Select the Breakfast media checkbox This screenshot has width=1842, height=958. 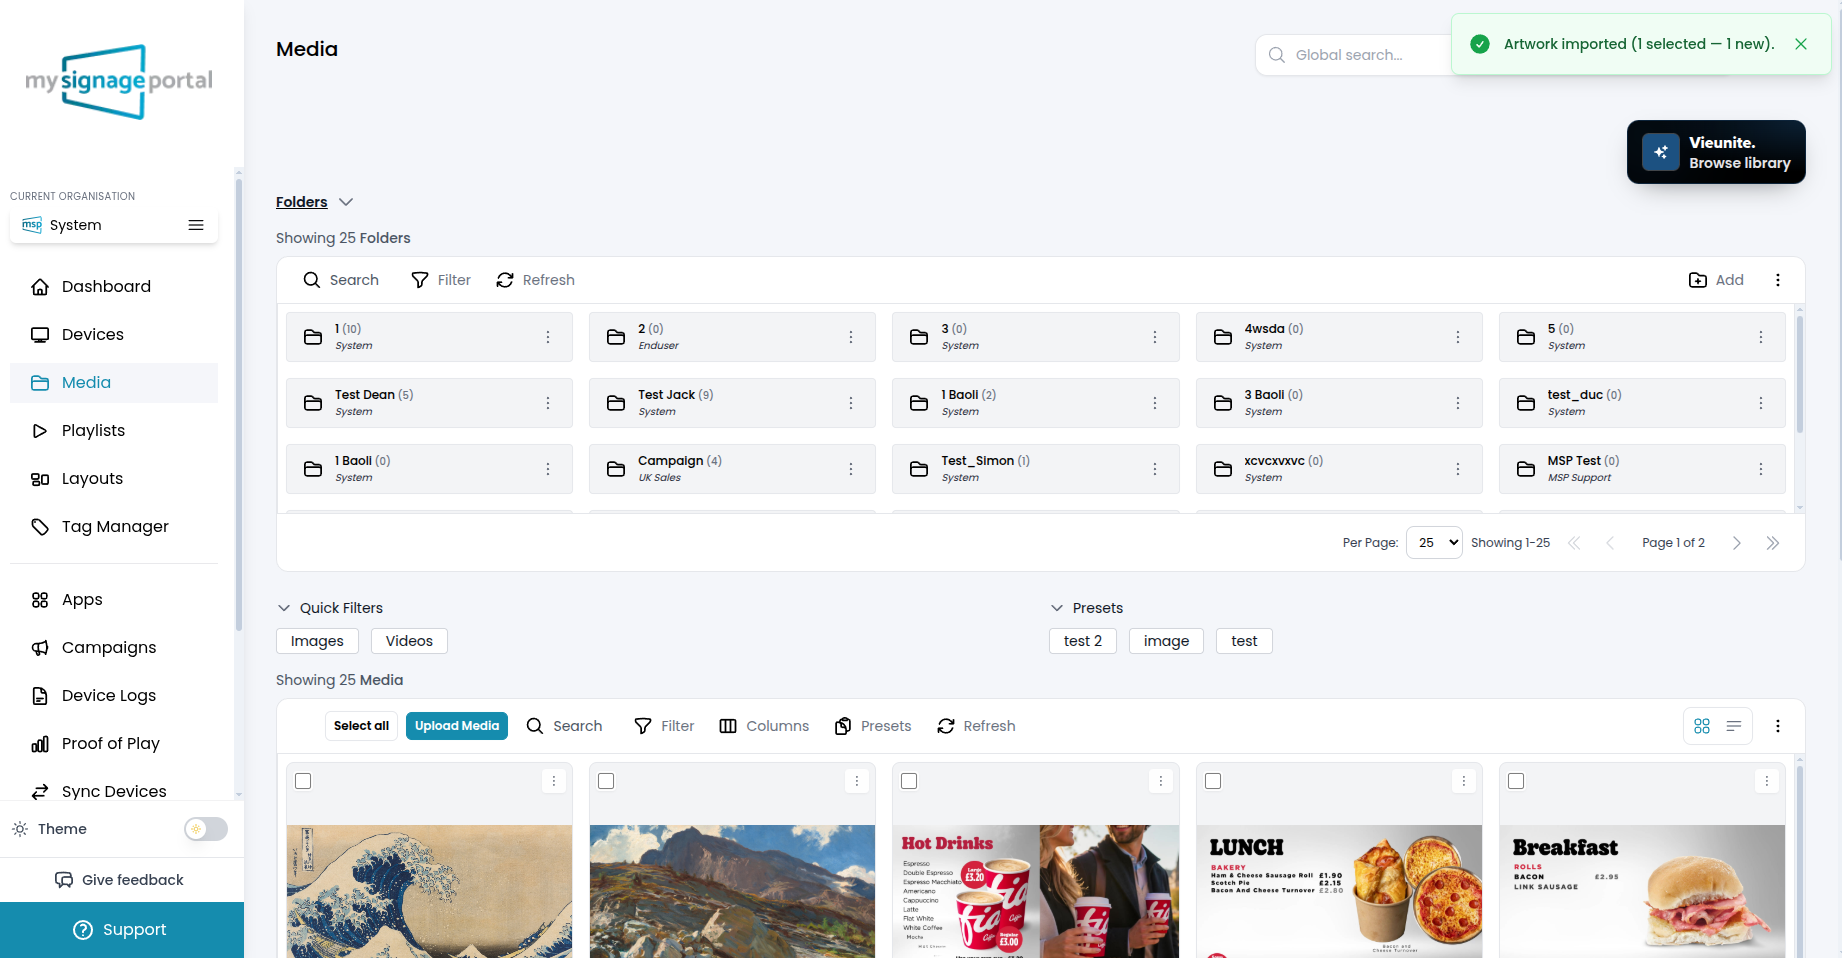point(1516,781)
